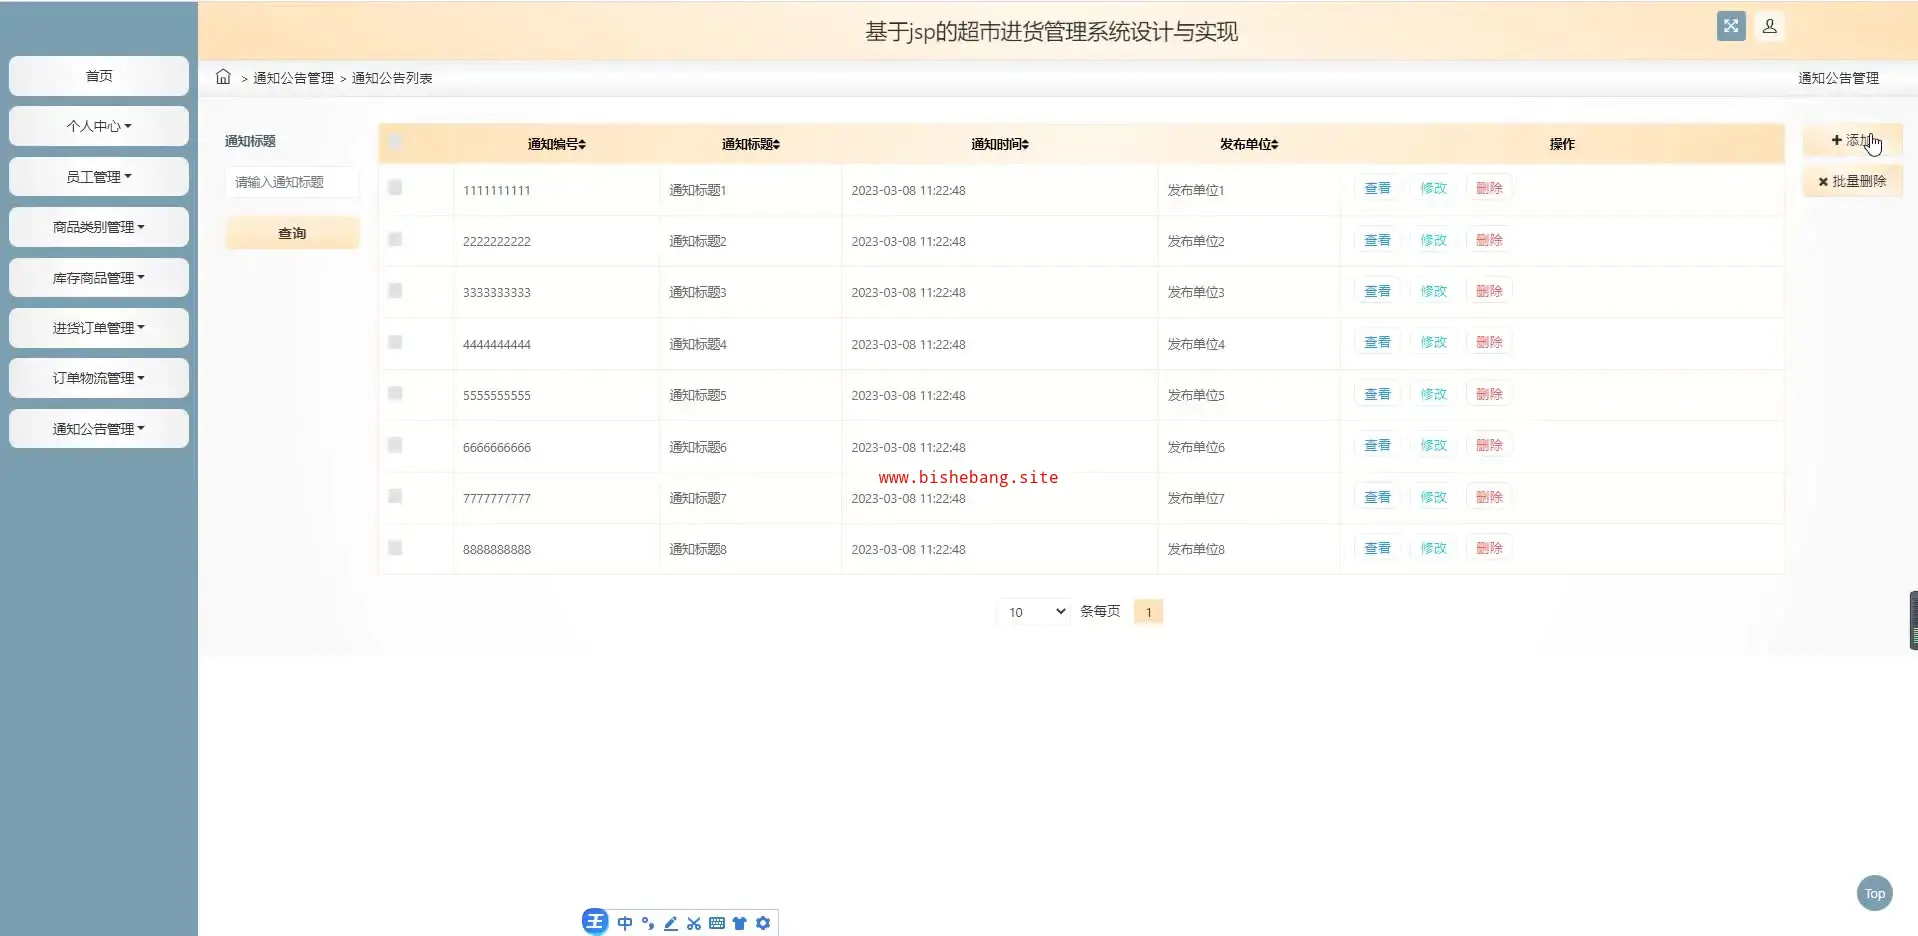Click the keyboard icon in IME toolbar
The width and height of the screenshot is (1918, 936).
[716, 923]
